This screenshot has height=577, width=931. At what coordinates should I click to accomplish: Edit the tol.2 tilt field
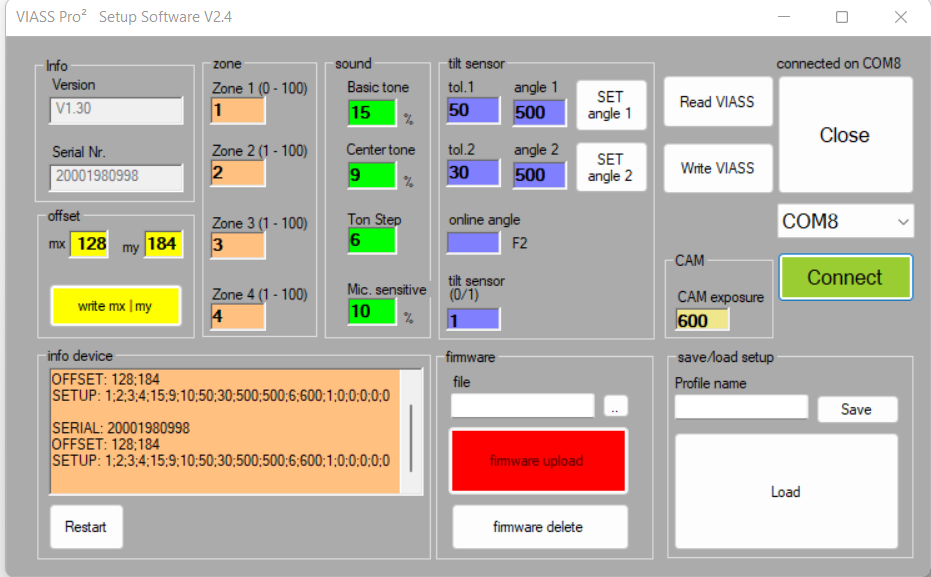pyautogui.click(x=473, y=173)
